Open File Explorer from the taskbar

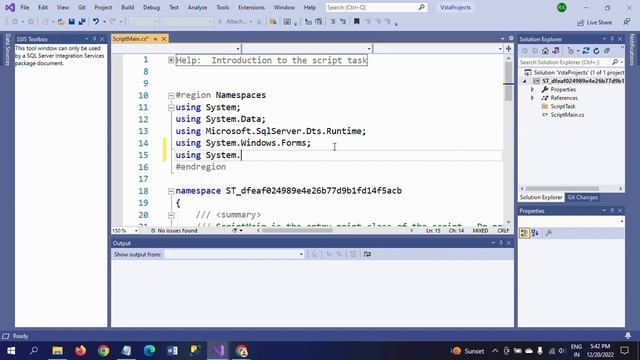point(58,351)
